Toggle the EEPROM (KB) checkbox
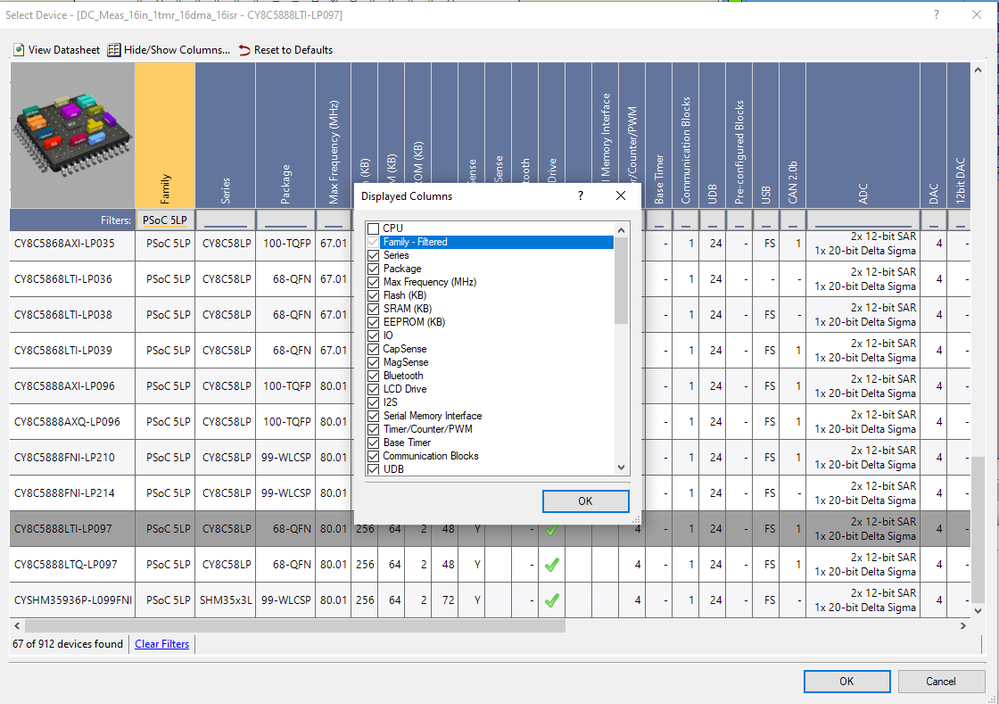This screenshot has height=704, width=999. (373, 322)
